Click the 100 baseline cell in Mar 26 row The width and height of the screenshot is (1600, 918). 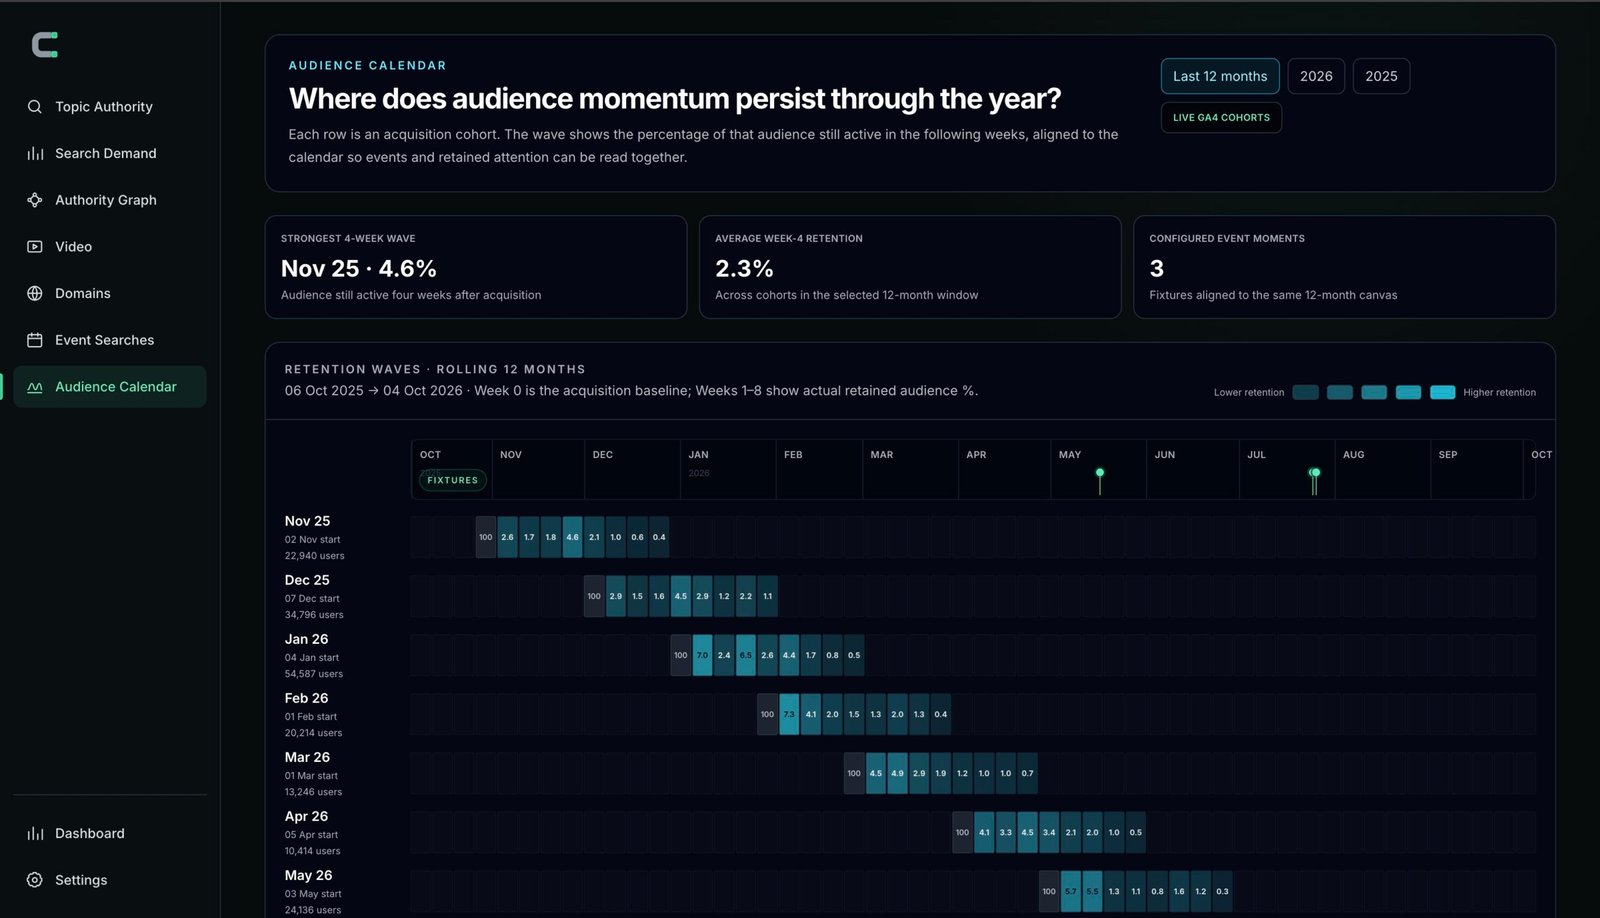[854, 773]
